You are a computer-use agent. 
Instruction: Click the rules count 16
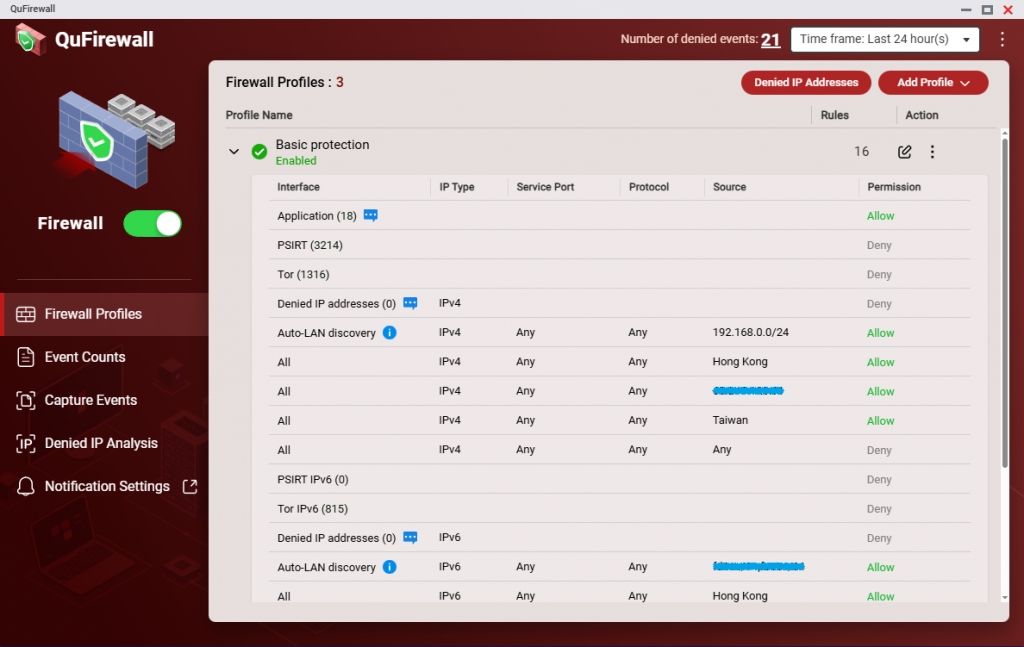coord(861,151)
